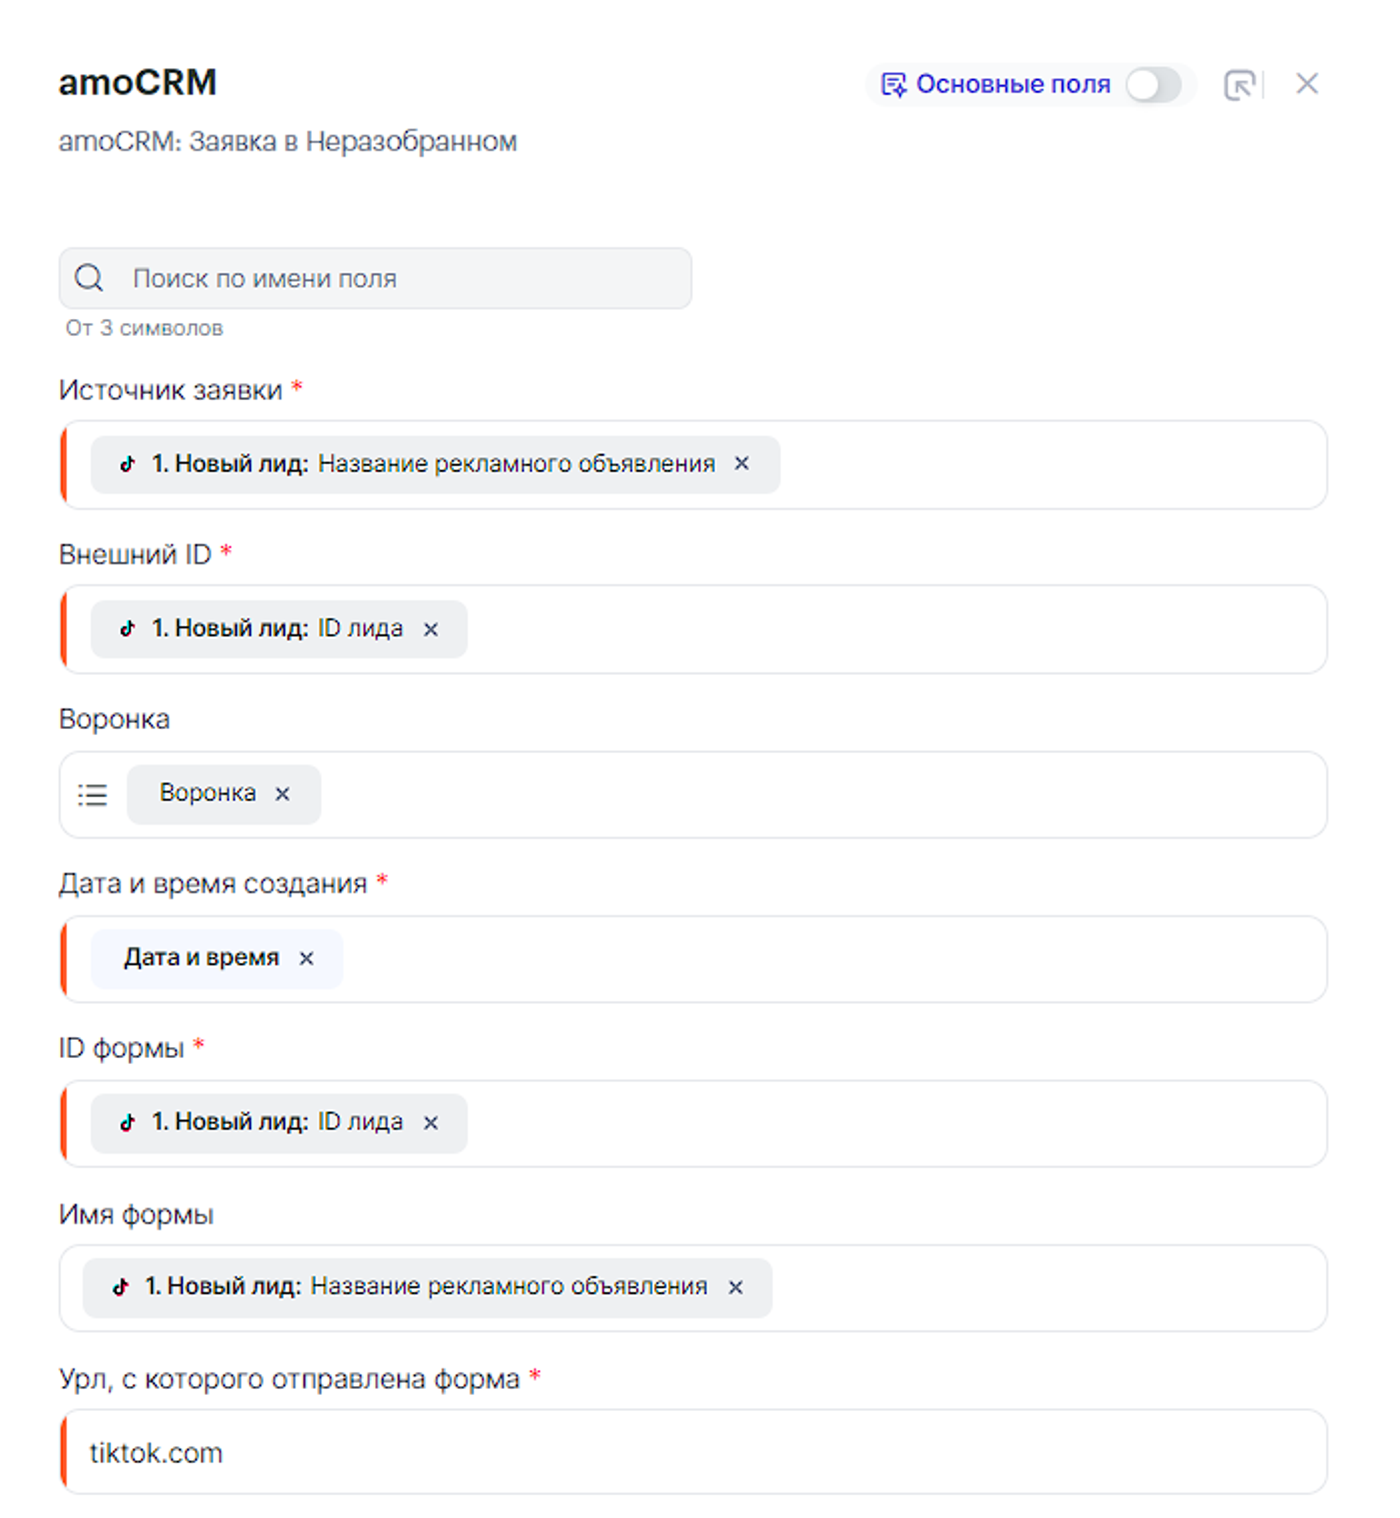Click the Дата и время chip
The width and height of the screenshot is (1400, 1518).
pos(201,958)
